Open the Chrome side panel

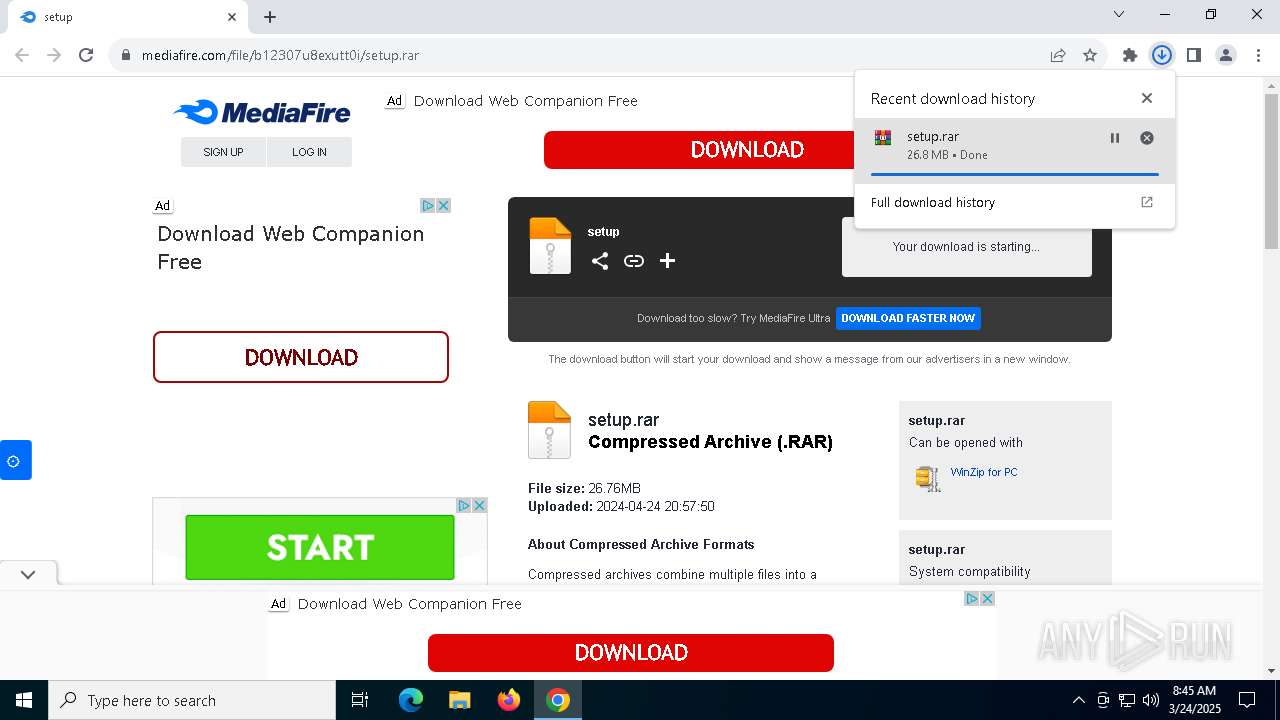(x=1194, y=55)
